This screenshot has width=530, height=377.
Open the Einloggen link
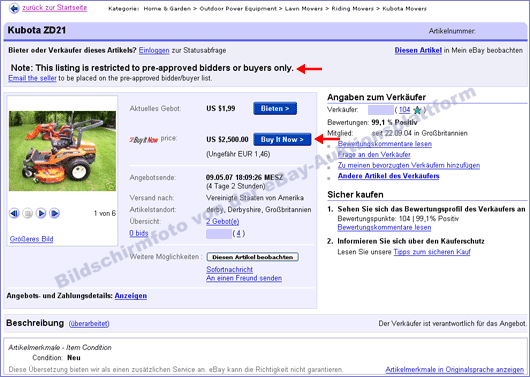[154, 50]
